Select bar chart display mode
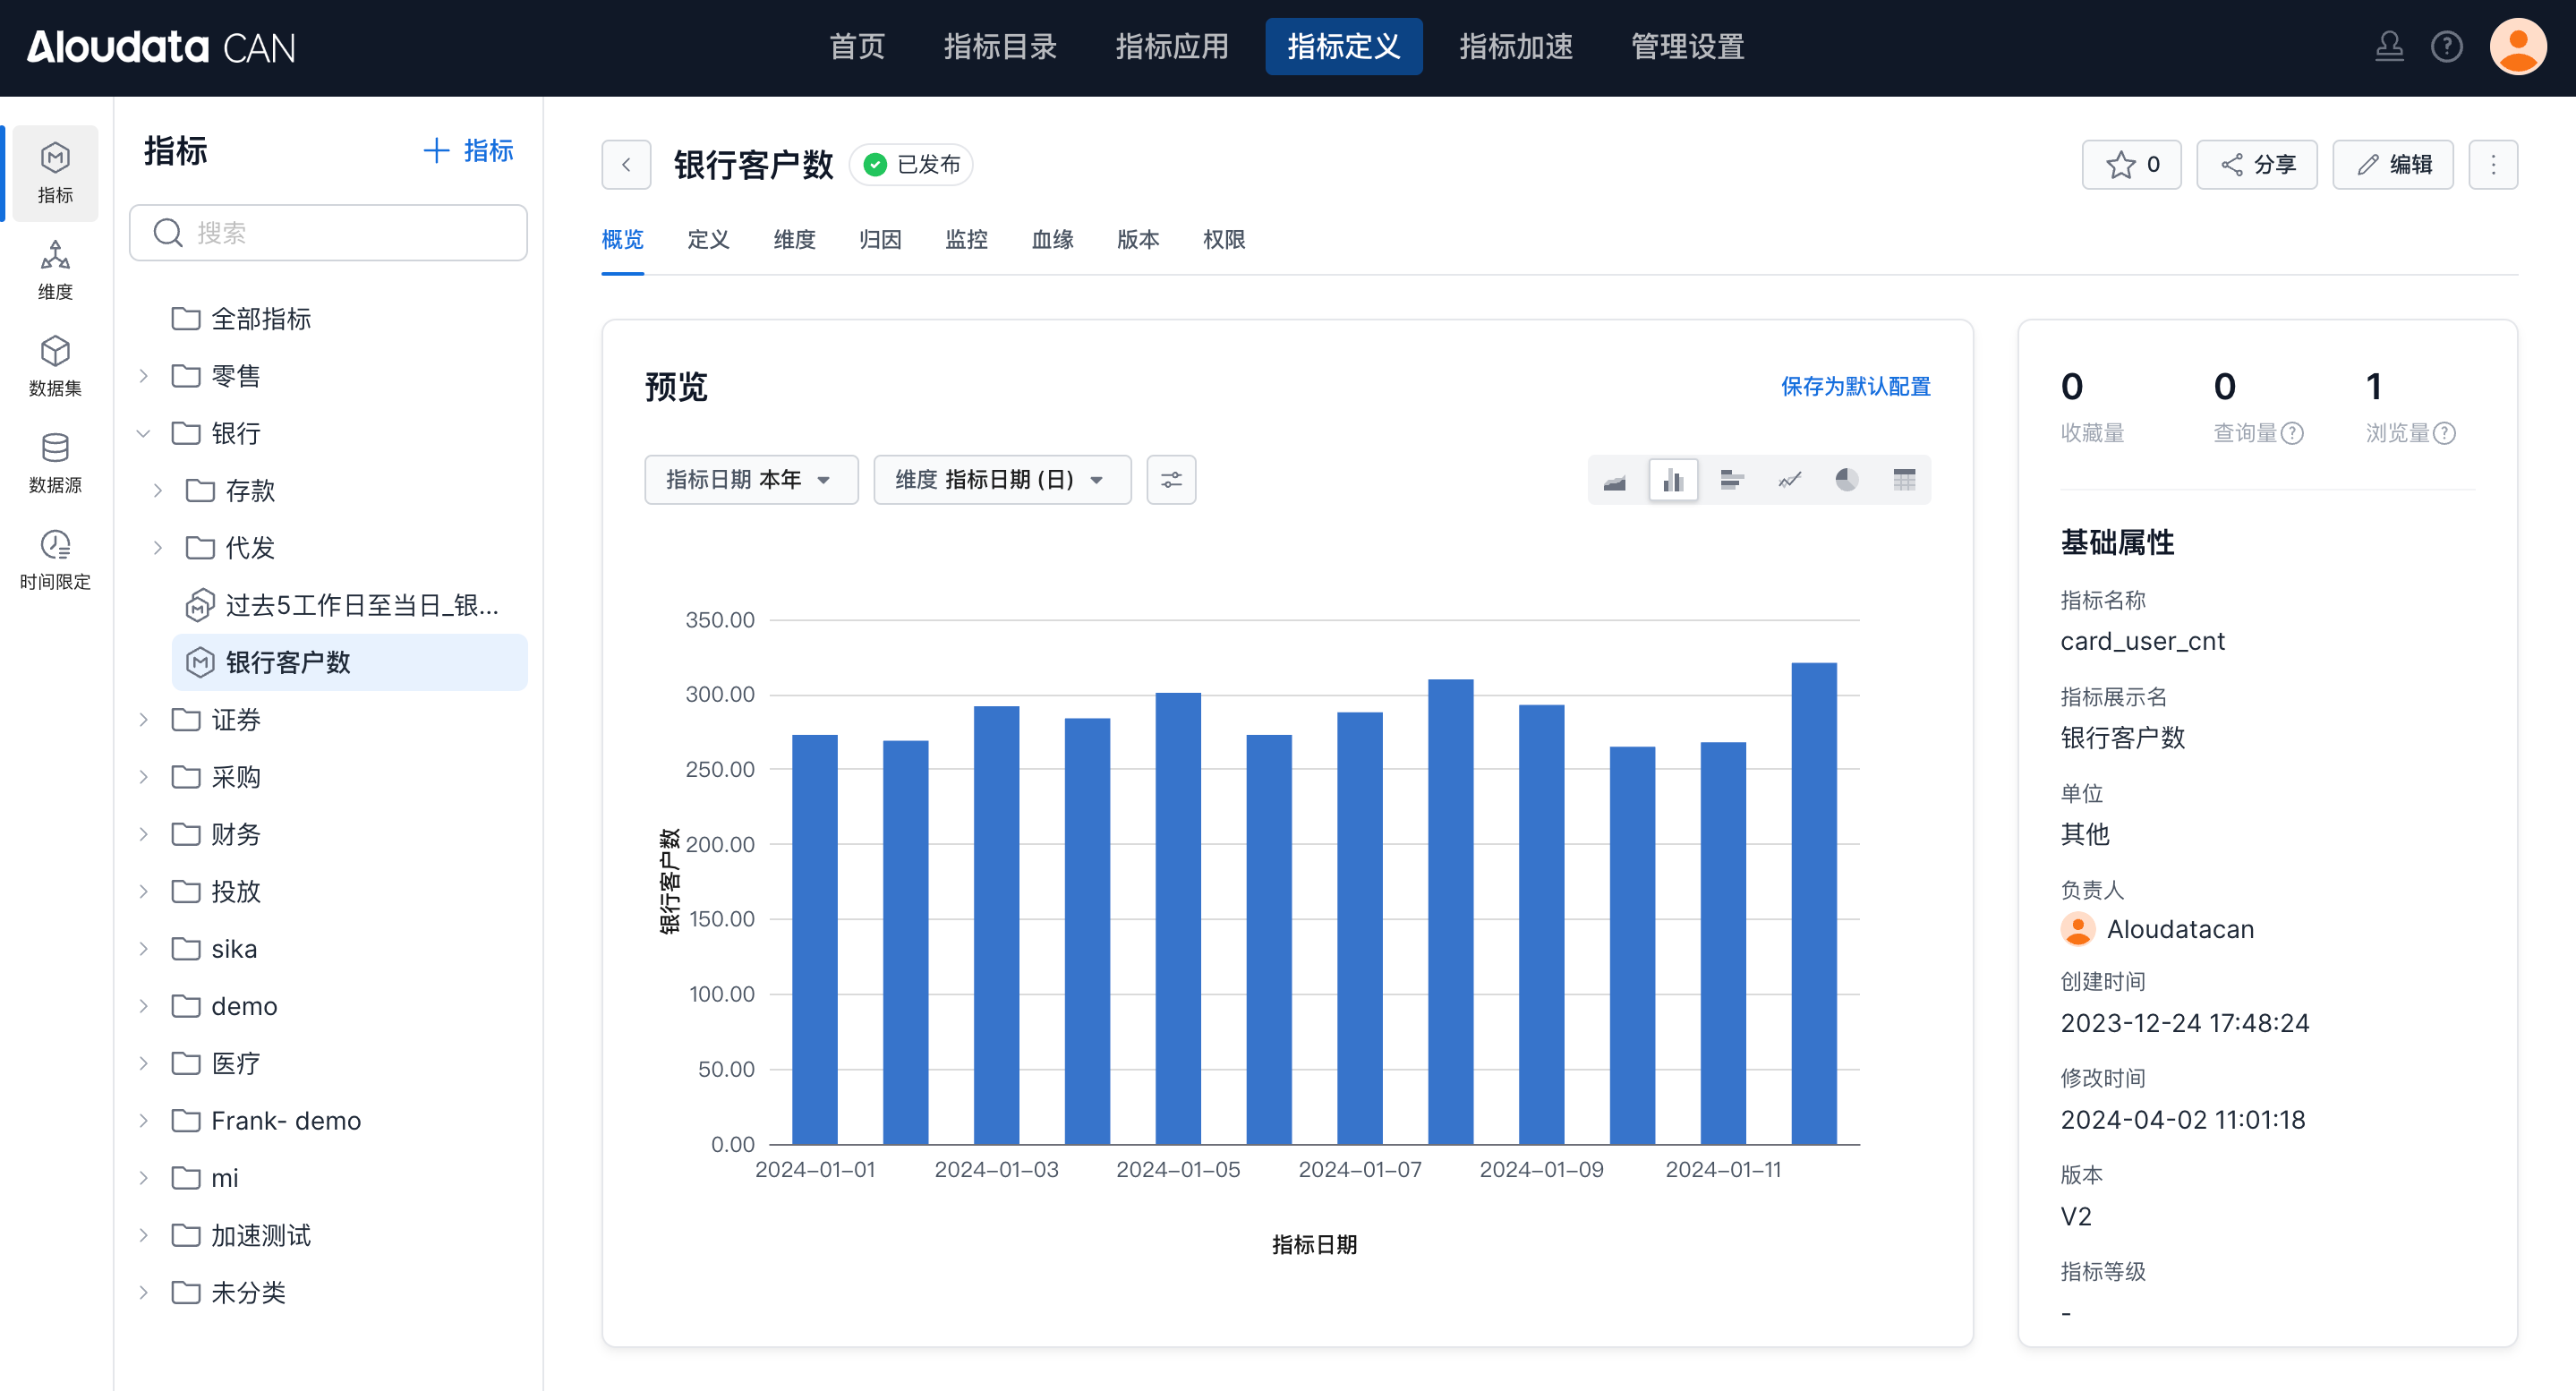This screenshot has width=2576, height=1391. tap(1673, 481)
